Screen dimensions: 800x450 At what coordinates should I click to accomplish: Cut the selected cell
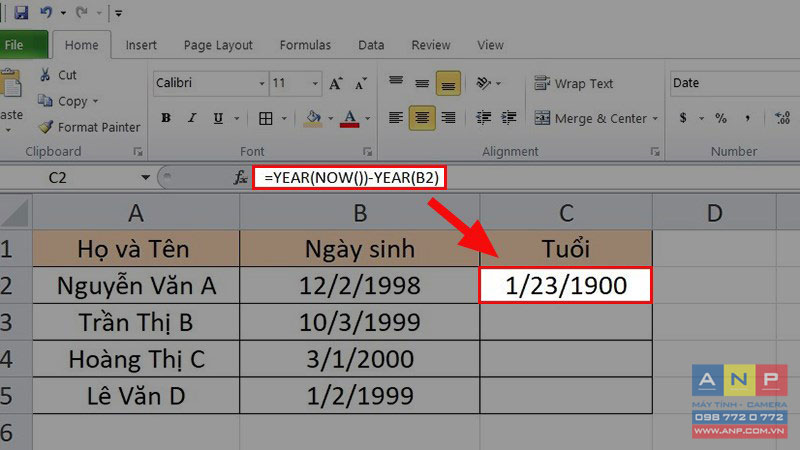pos(58,75)
